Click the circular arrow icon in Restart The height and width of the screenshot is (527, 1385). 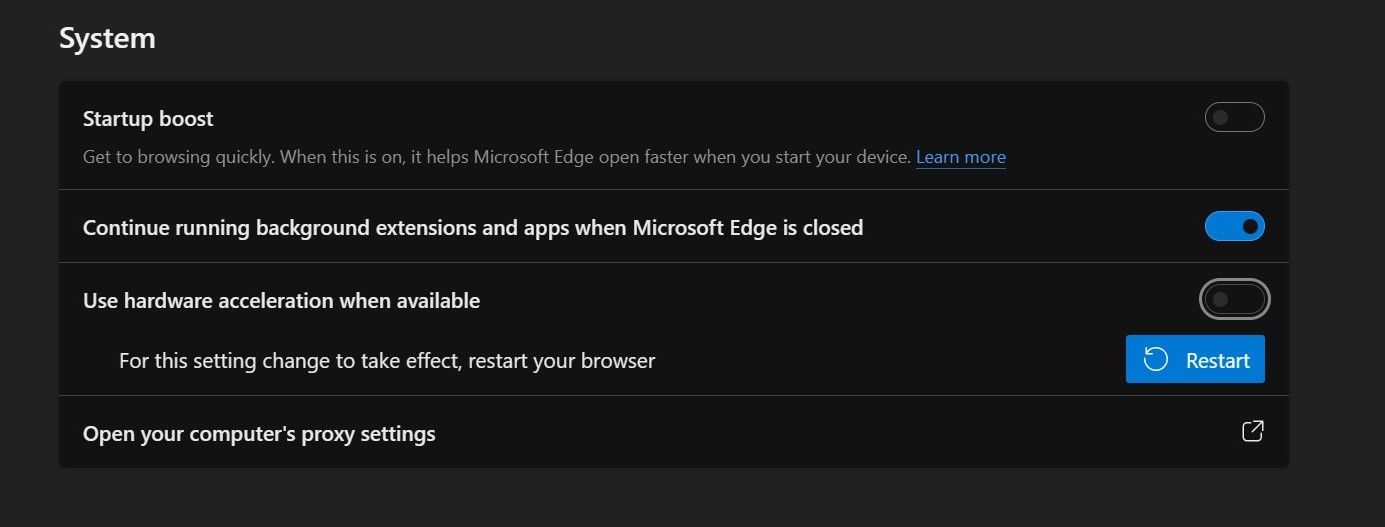pos(1156,360)
